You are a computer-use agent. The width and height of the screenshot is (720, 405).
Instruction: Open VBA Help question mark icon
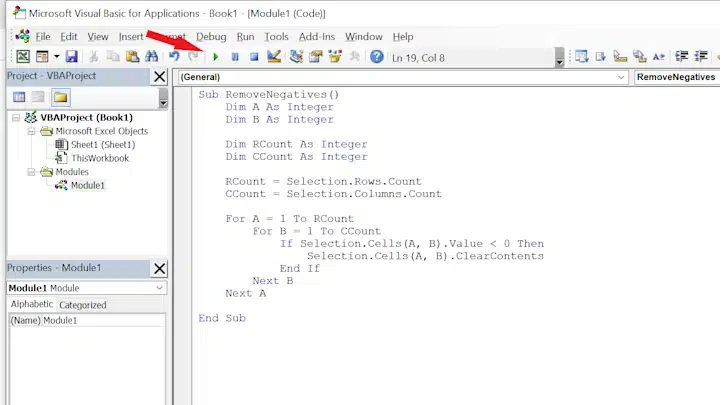click(x=377, y=56)
